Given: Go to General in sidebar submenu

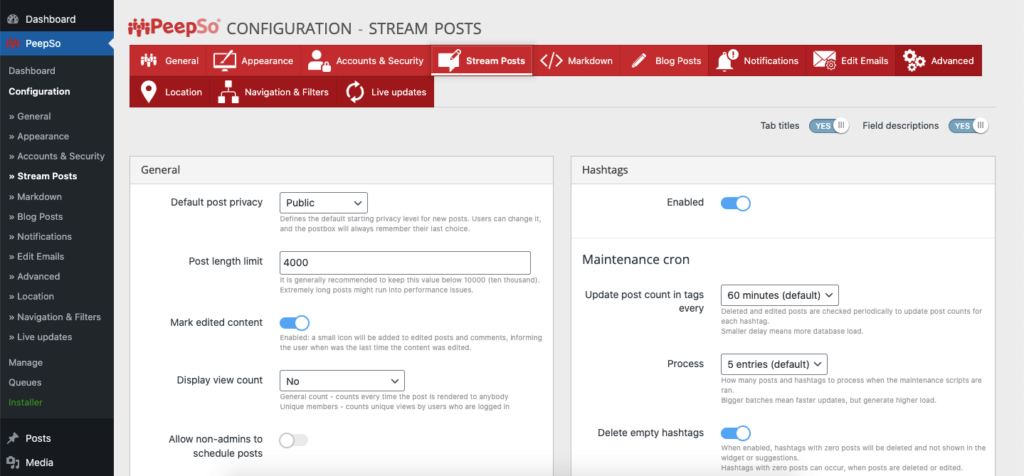Looking at the screenshot, I should (x=29, y=116).
